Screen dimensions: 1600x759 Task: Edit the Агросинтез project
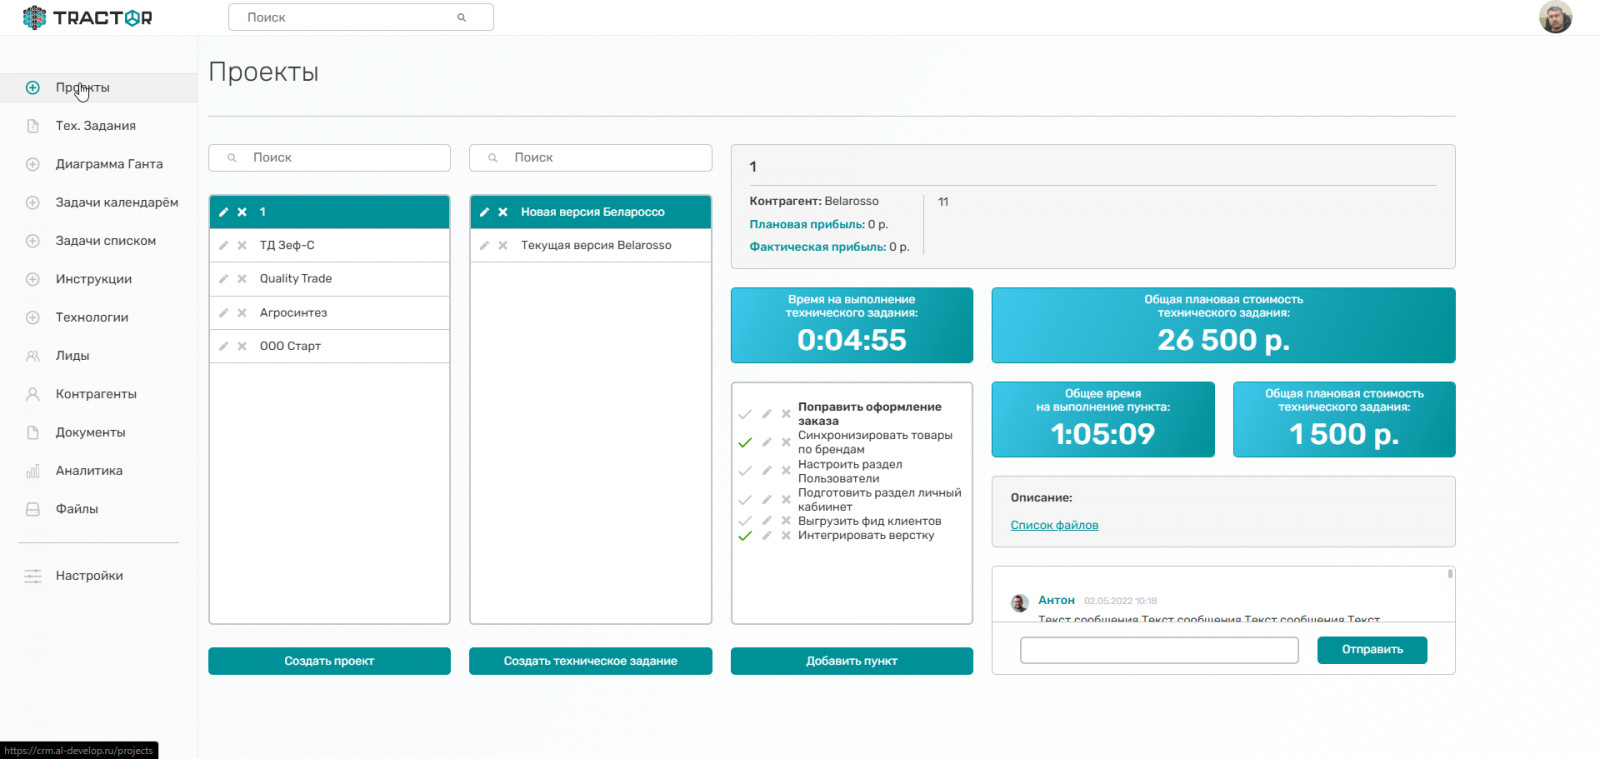[224, 313]
